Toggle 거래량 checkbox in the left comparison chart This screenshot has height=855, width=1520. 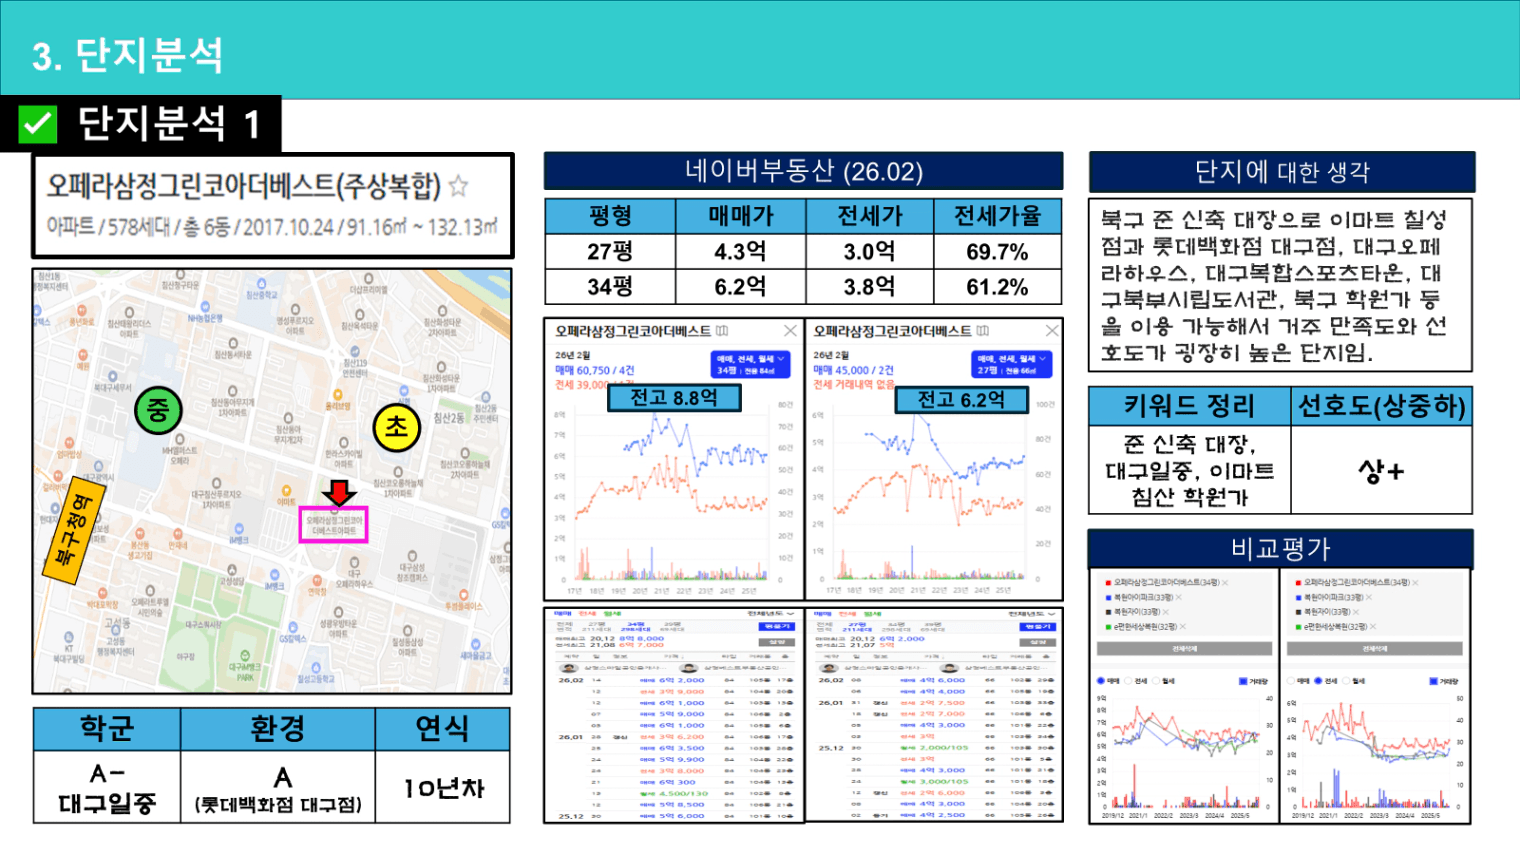[1243, 681]
